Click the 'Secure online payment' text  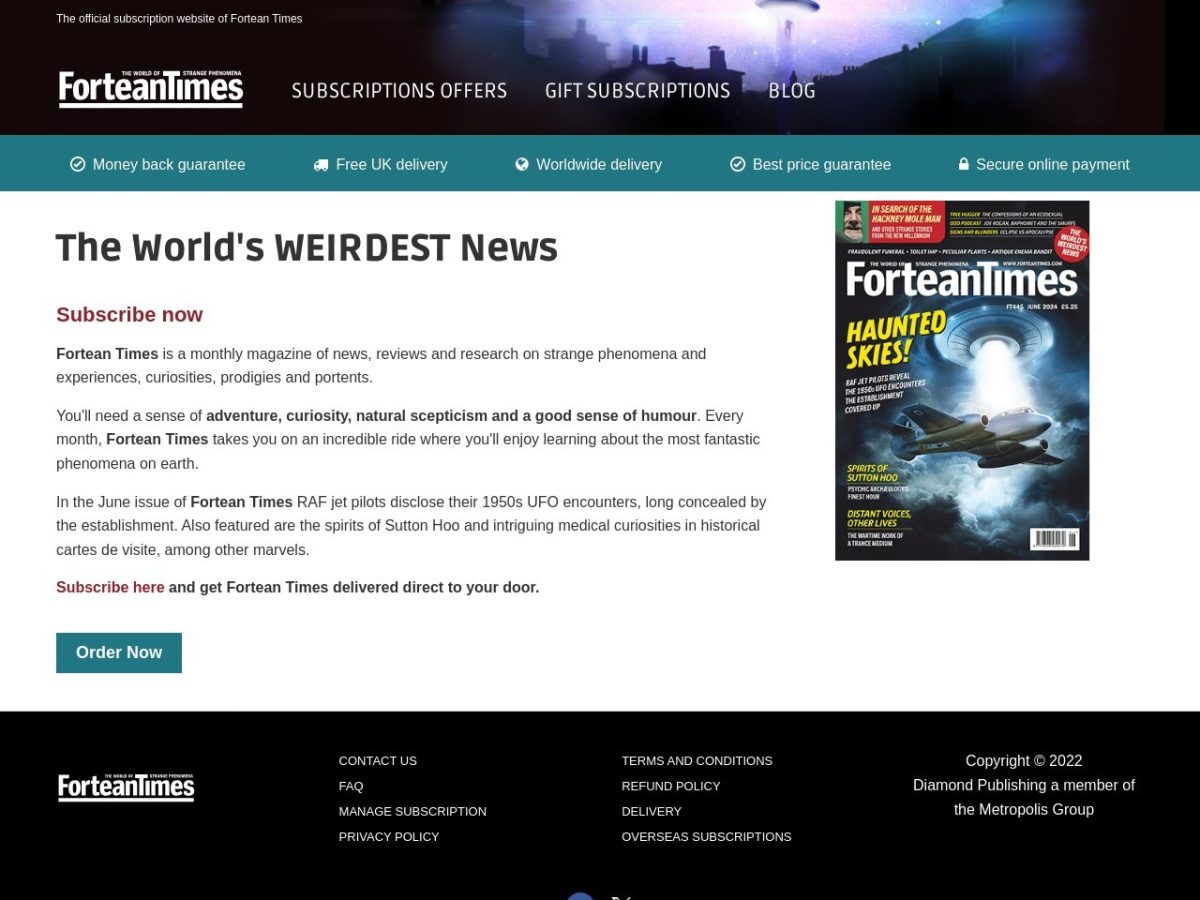pos(1053,164)
